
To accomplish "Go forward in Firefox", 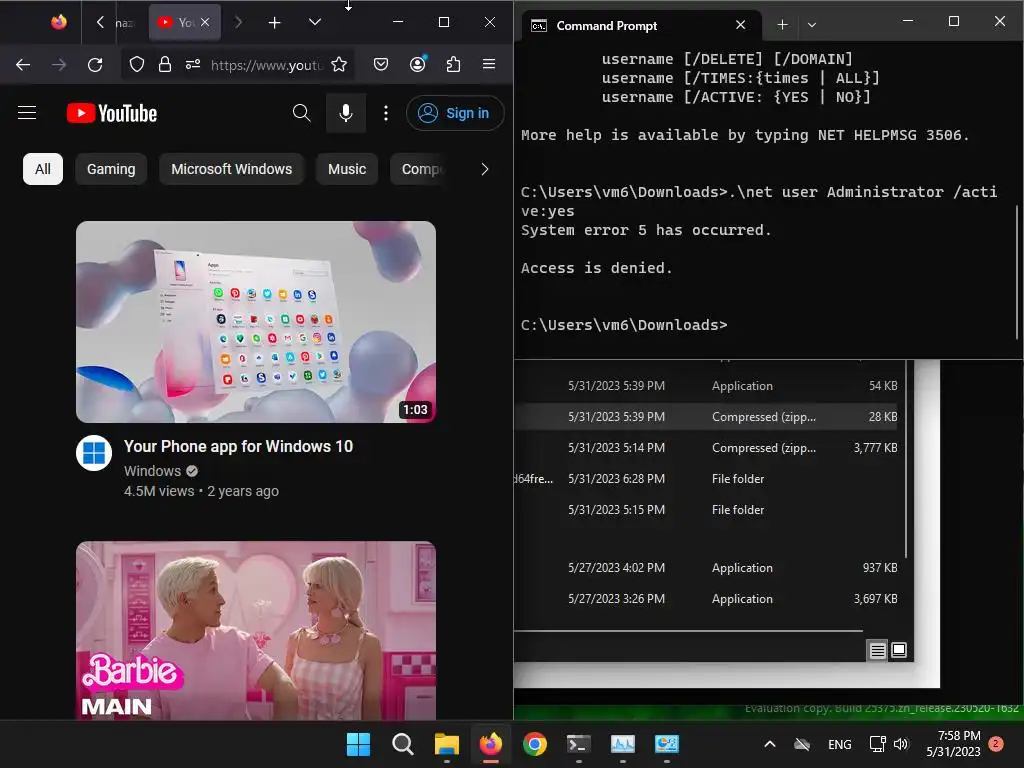I will point(59,65).
